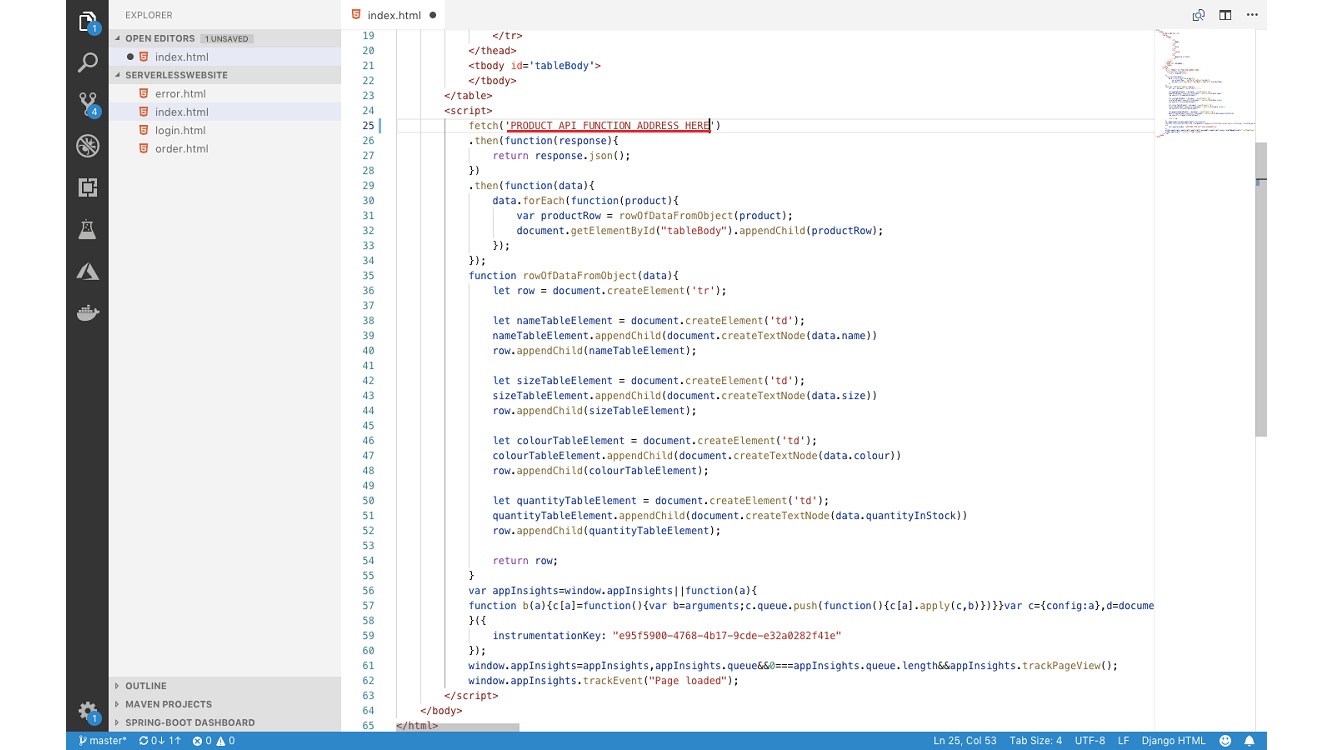Click the EXPLORER panel title

pos(148,15)
